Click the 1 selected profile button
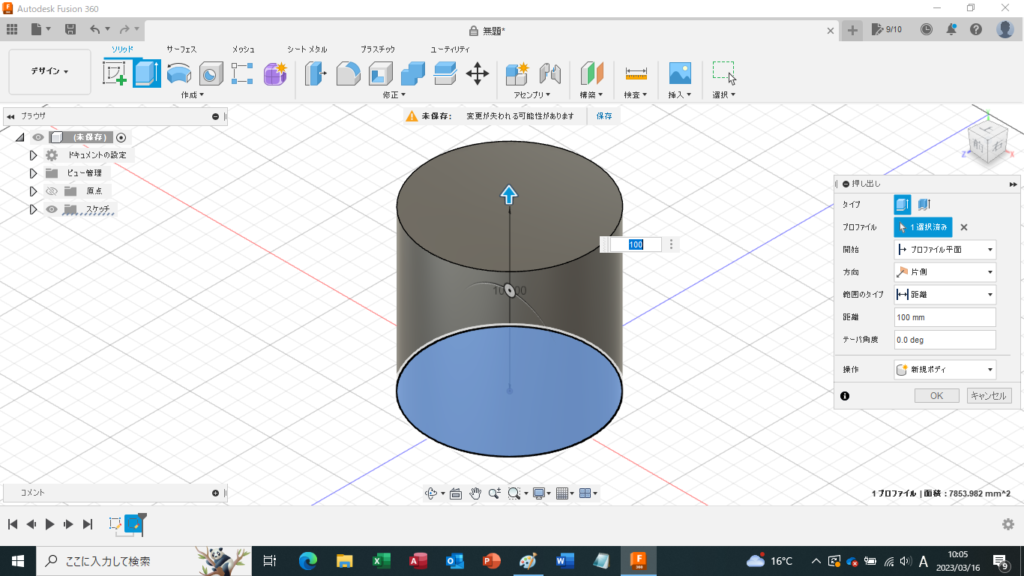 (x=923, y=227)
